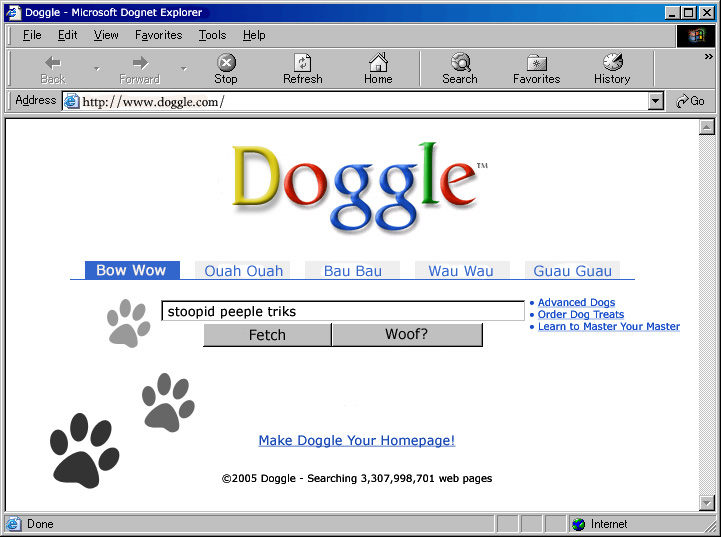Click the Refresh page icon

coord(302,62)
